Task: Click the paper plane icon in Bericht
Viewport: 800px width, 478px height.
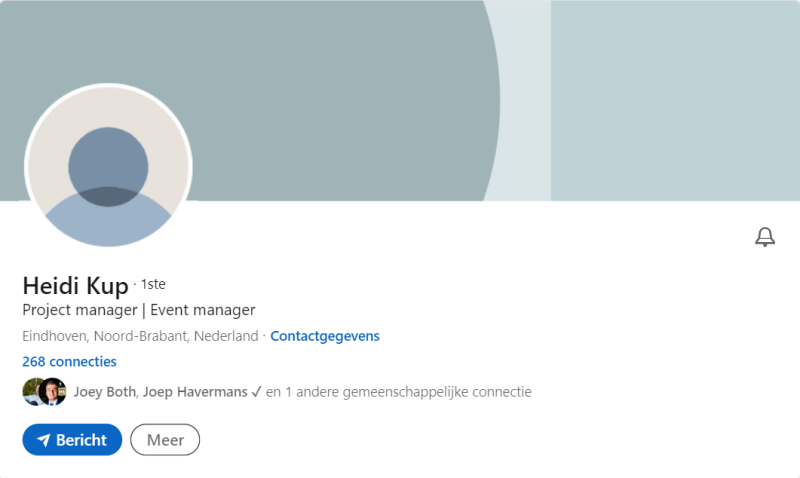Action: (x=44, y=440)
